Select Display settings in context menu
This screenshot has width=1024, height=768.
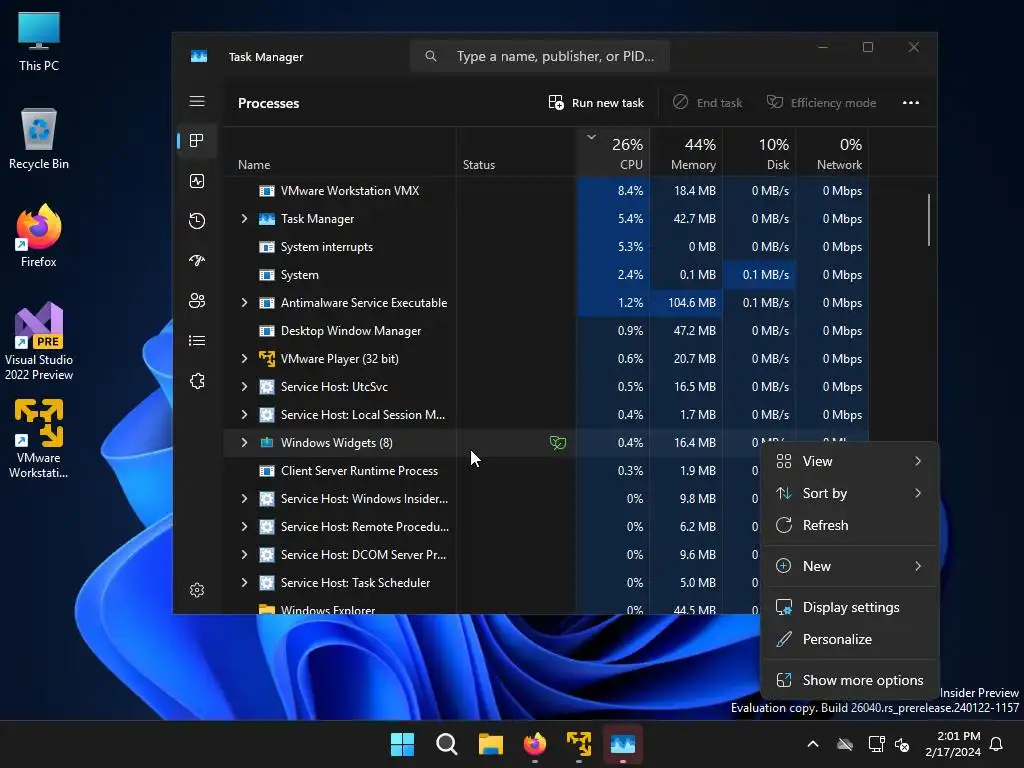point(850,607)
